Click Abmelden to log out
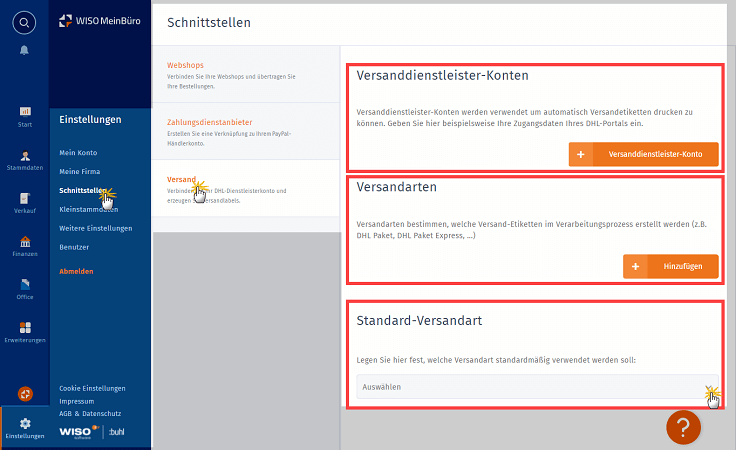736x450 pixels. (x=76, y=271)
